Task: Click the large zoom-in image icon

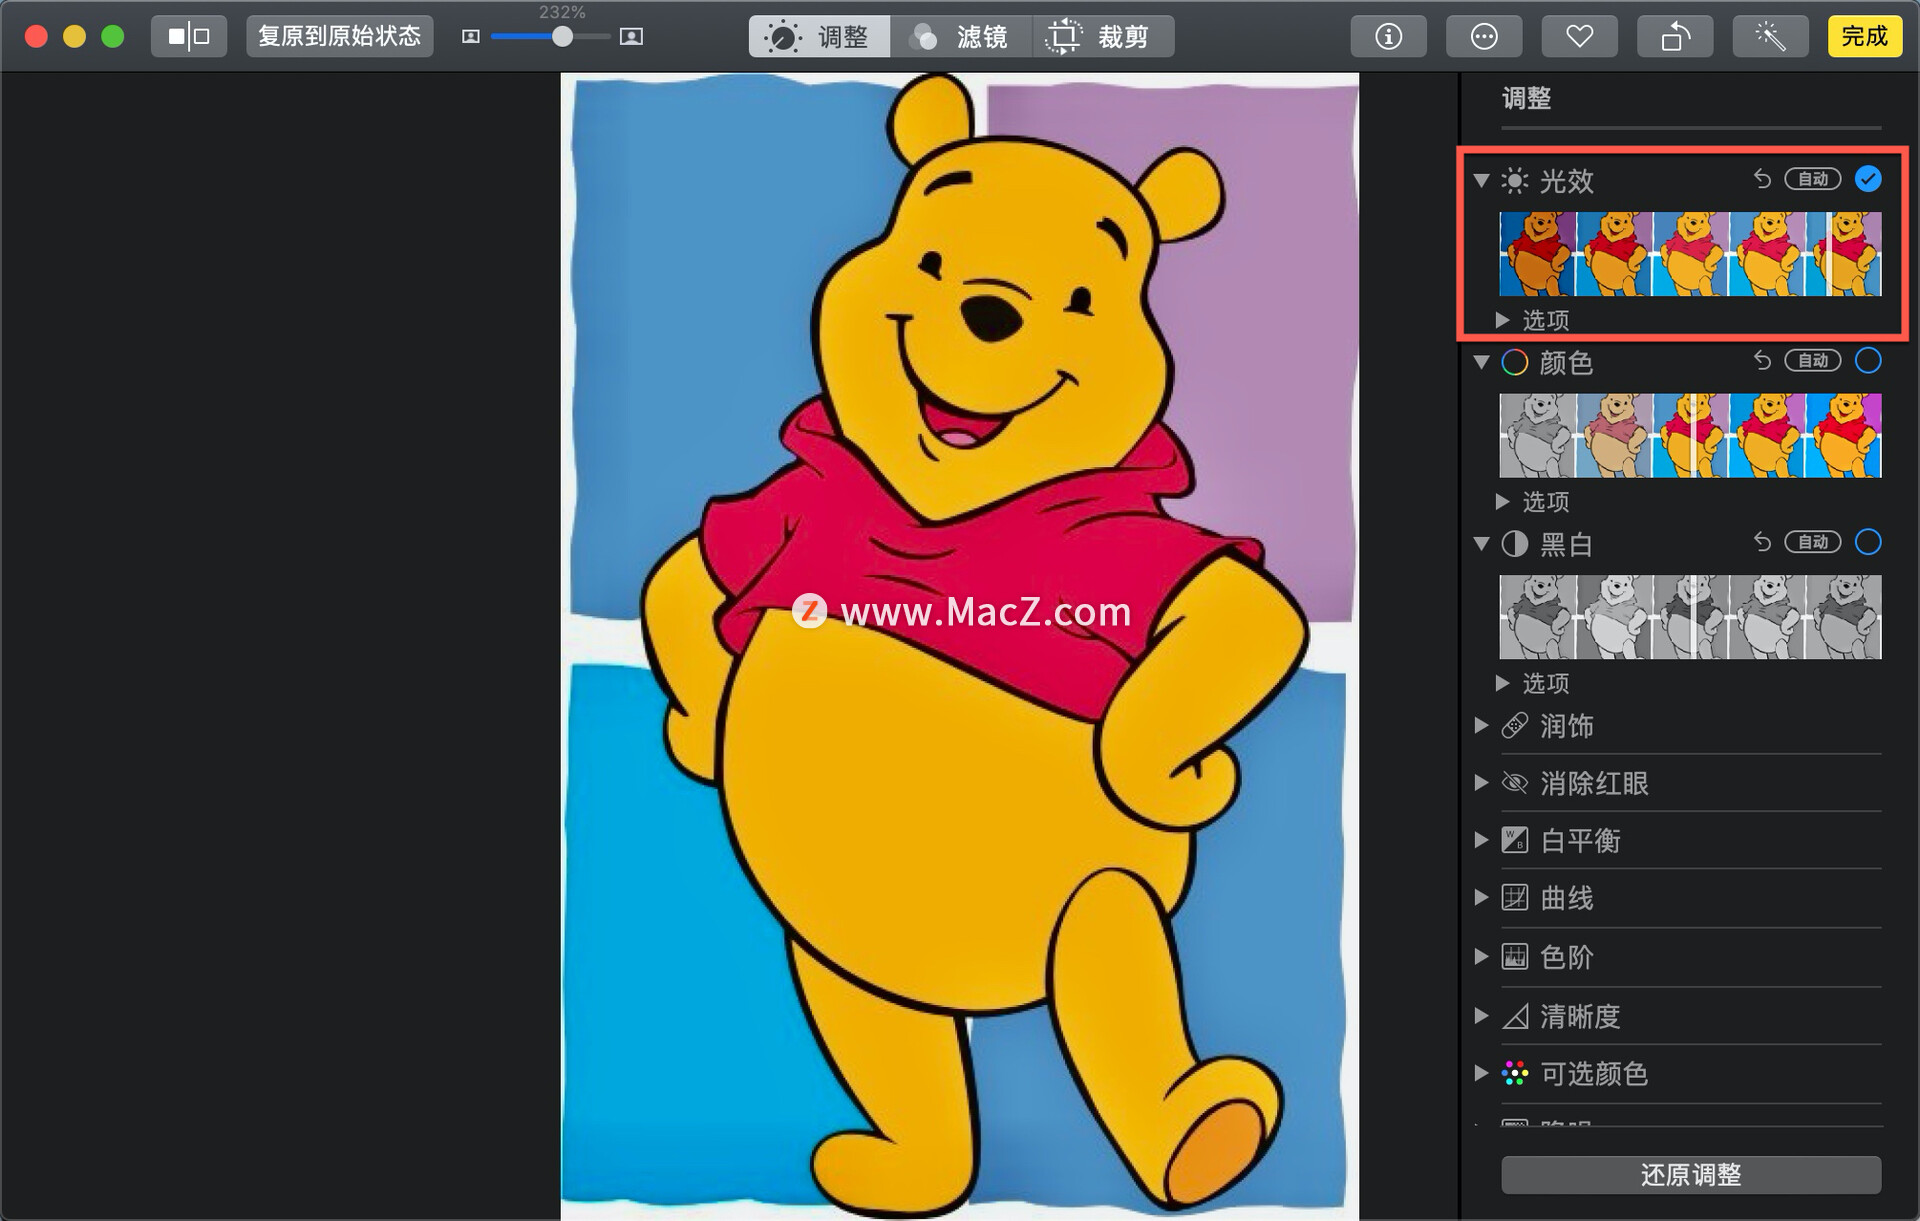Action: (x=631, y=37)
